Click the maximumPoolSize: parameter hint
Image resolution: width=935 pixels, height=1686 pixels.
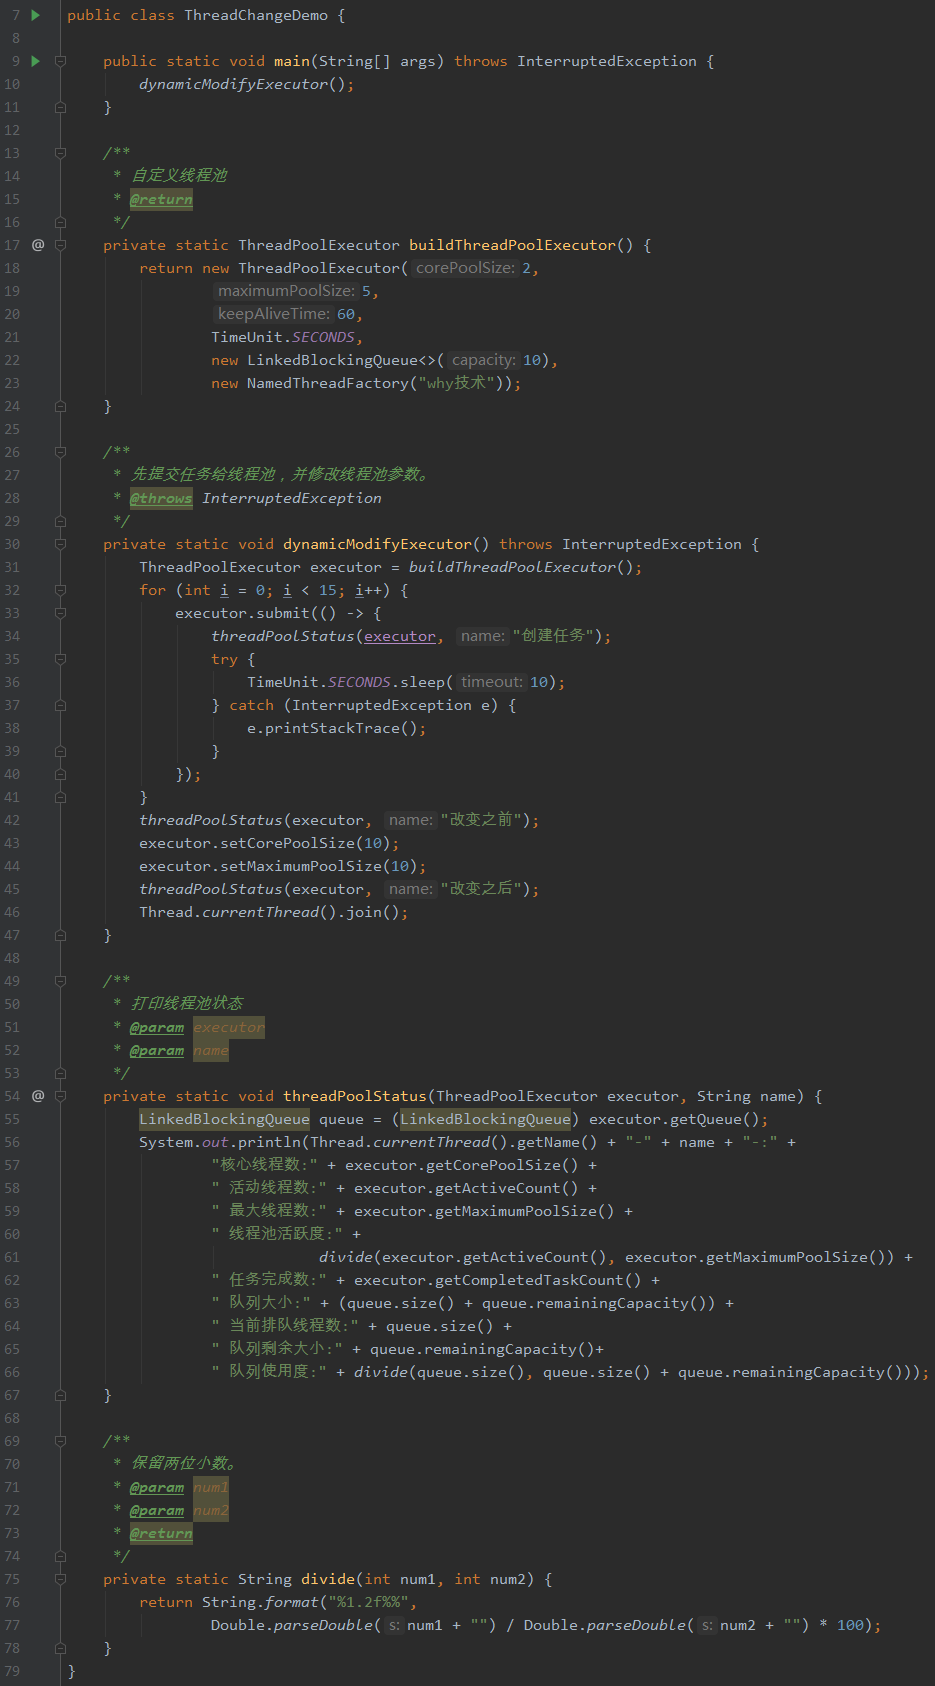[x=286, y=291]
